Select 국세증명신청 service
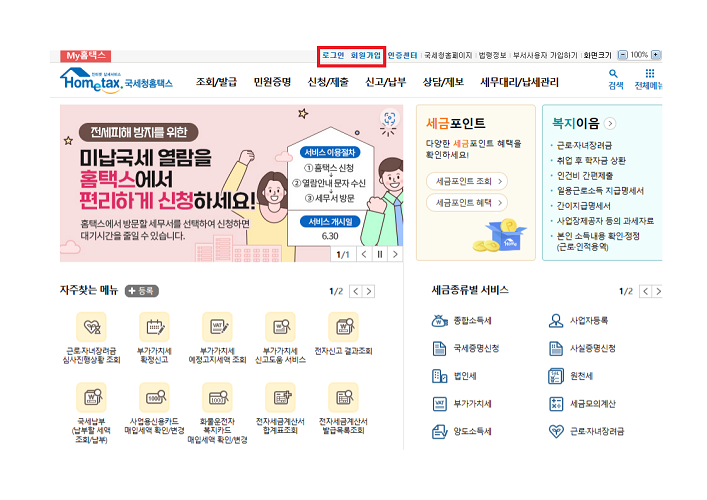 [465, 349]
